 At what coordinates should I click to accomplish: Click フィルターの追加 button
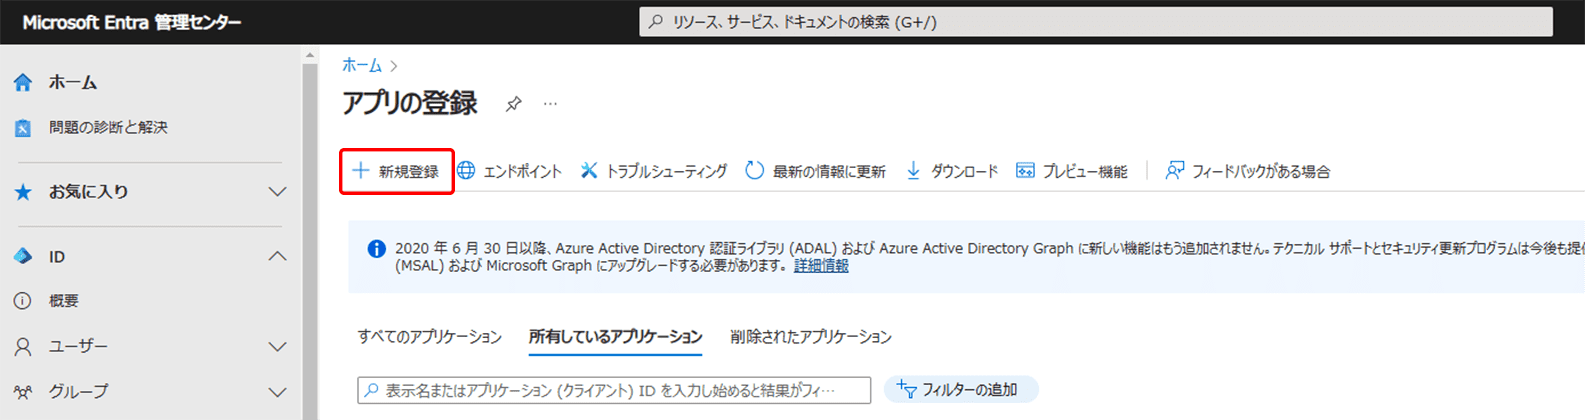tap(961, 389)
